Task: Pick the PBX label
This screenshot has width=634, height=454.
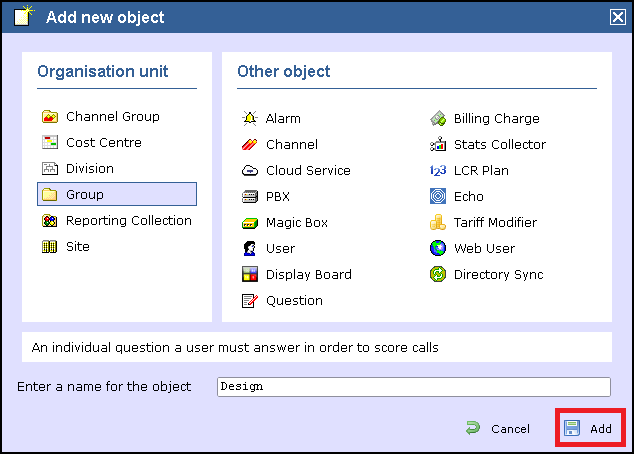Action: click(x=278, y=196)
